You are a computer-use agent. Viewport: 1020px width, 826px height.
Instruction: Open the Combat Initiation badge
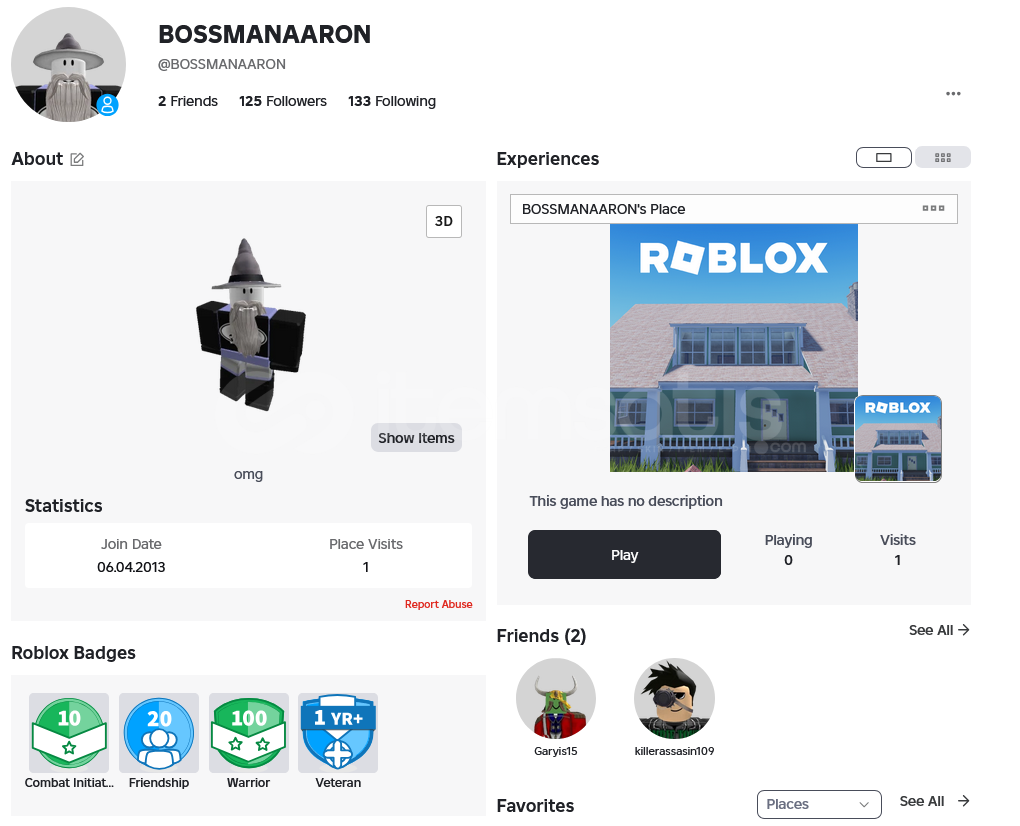69,732
